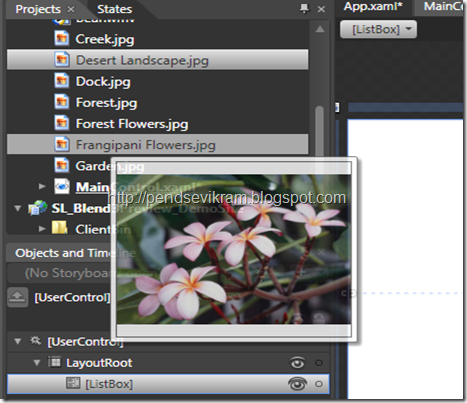The image size is (467, 403).
Task: Click the [UserControl] scope label
Action: click(72, 297)
